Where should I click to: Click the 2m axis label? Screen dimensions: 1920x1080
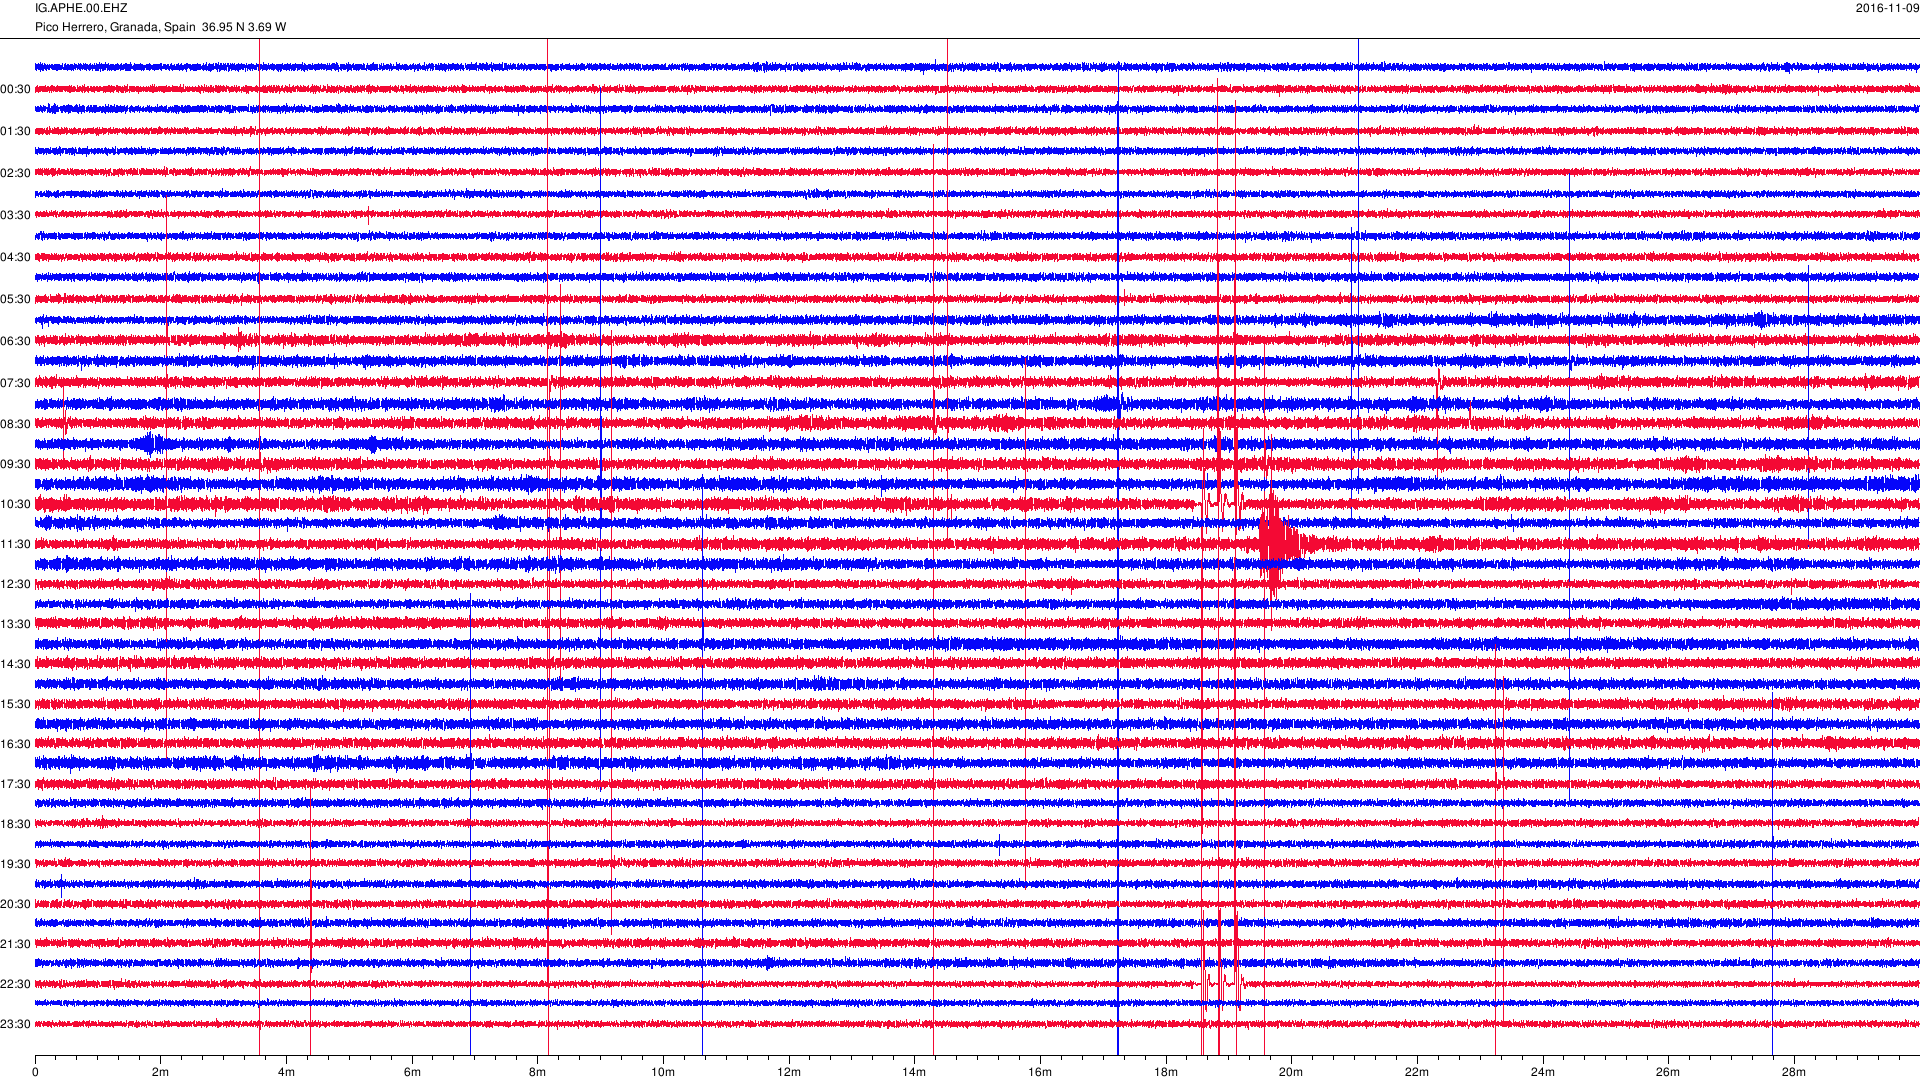coord(161,1072)
